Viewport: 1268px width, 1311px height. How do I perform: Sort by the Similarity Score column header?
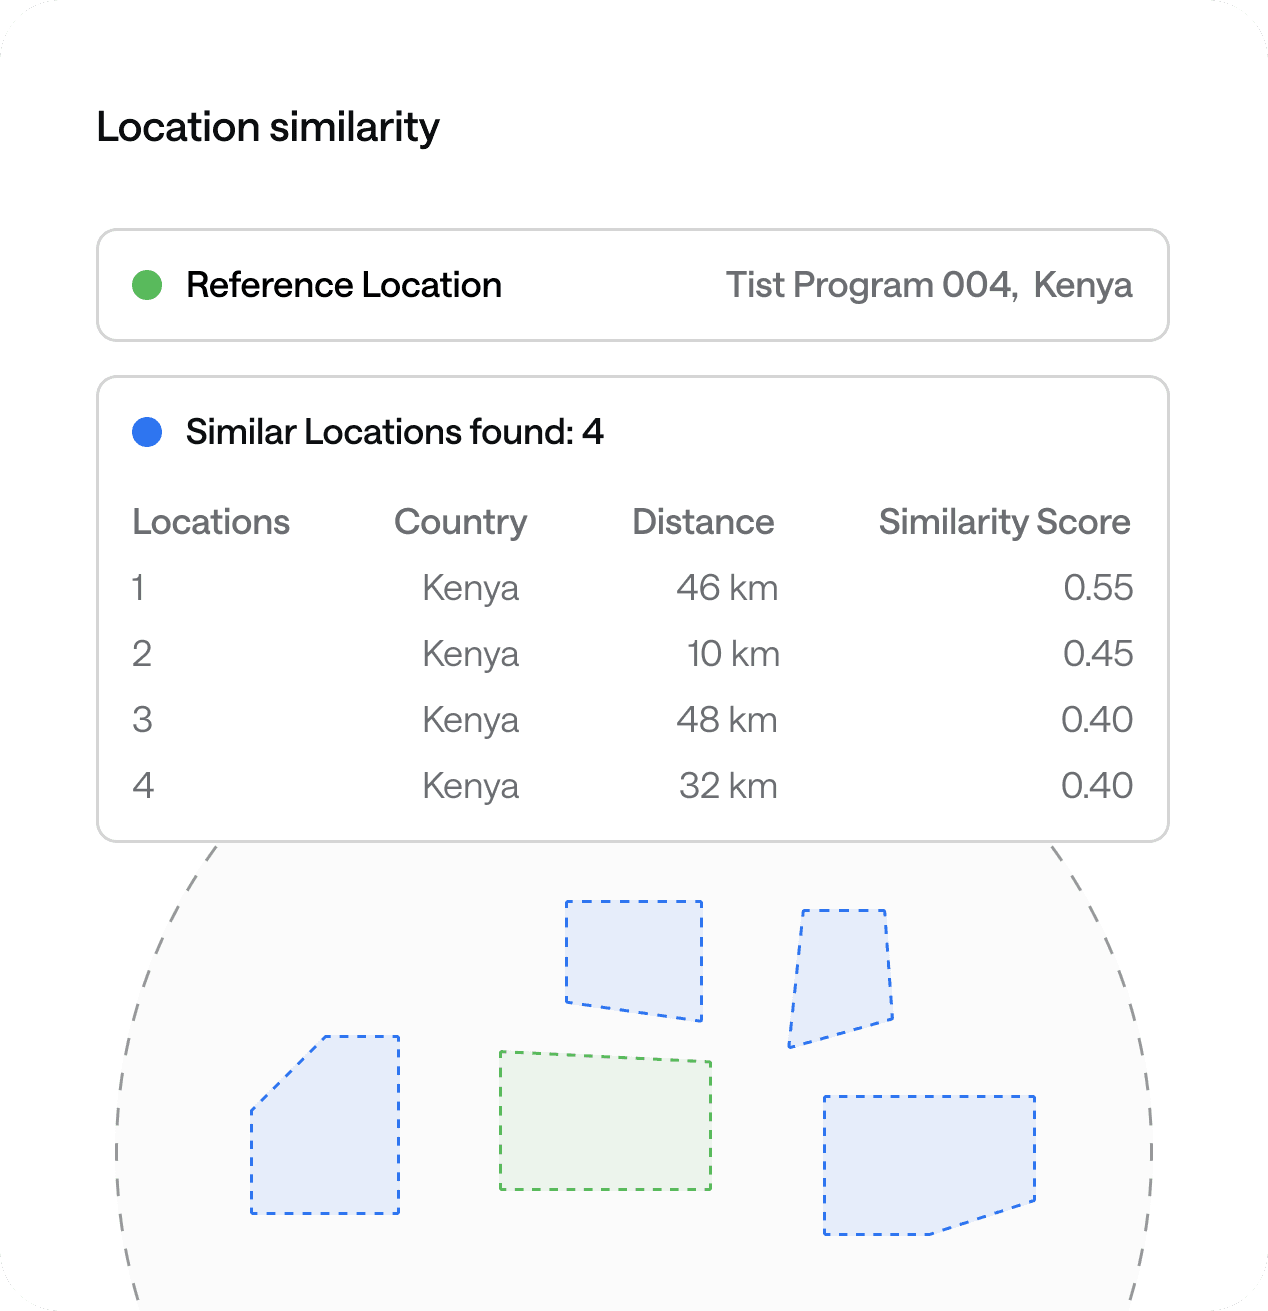pos(1004,522)
